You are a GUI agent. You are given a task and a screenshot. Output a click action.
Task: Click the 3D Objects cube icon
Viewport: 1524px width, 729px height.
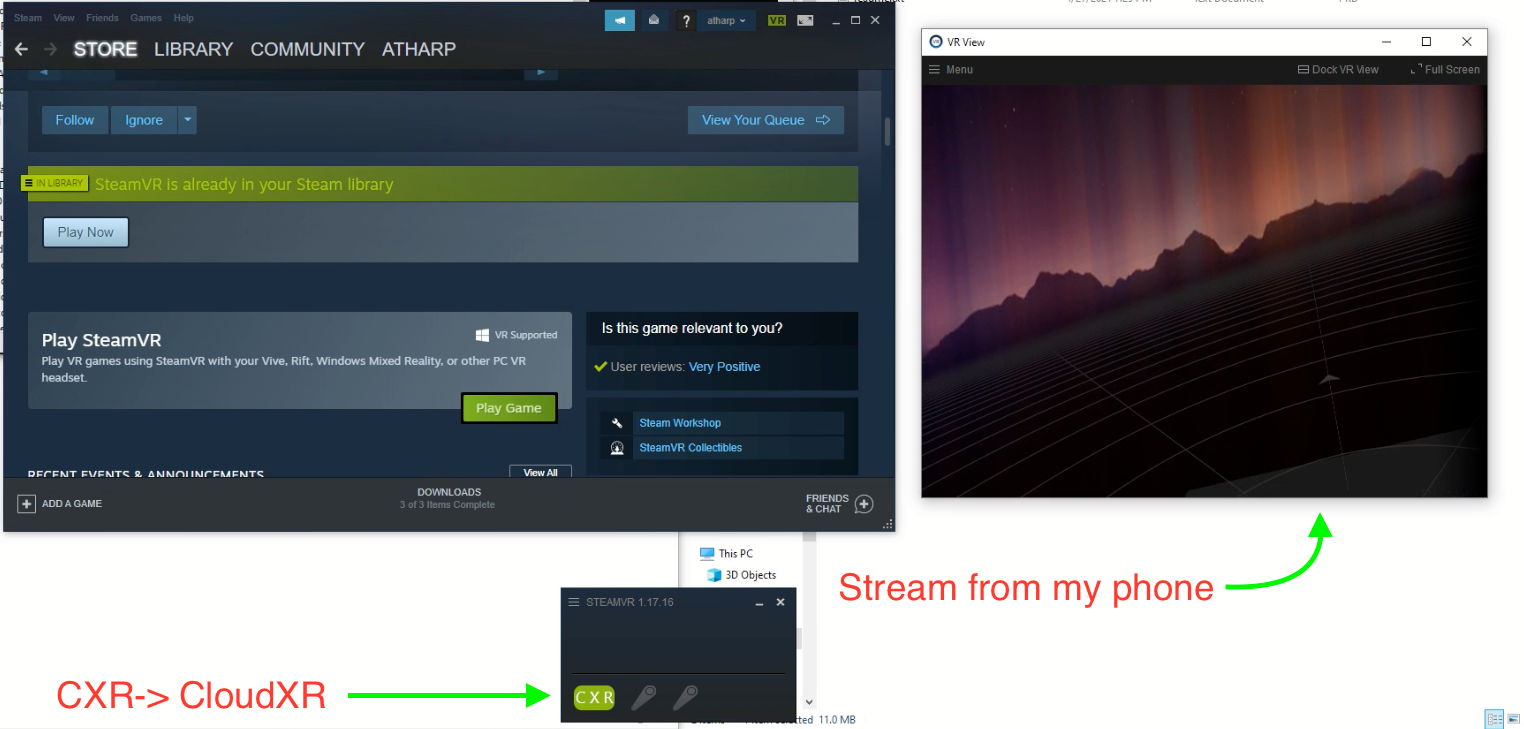(x=714, y=575)
